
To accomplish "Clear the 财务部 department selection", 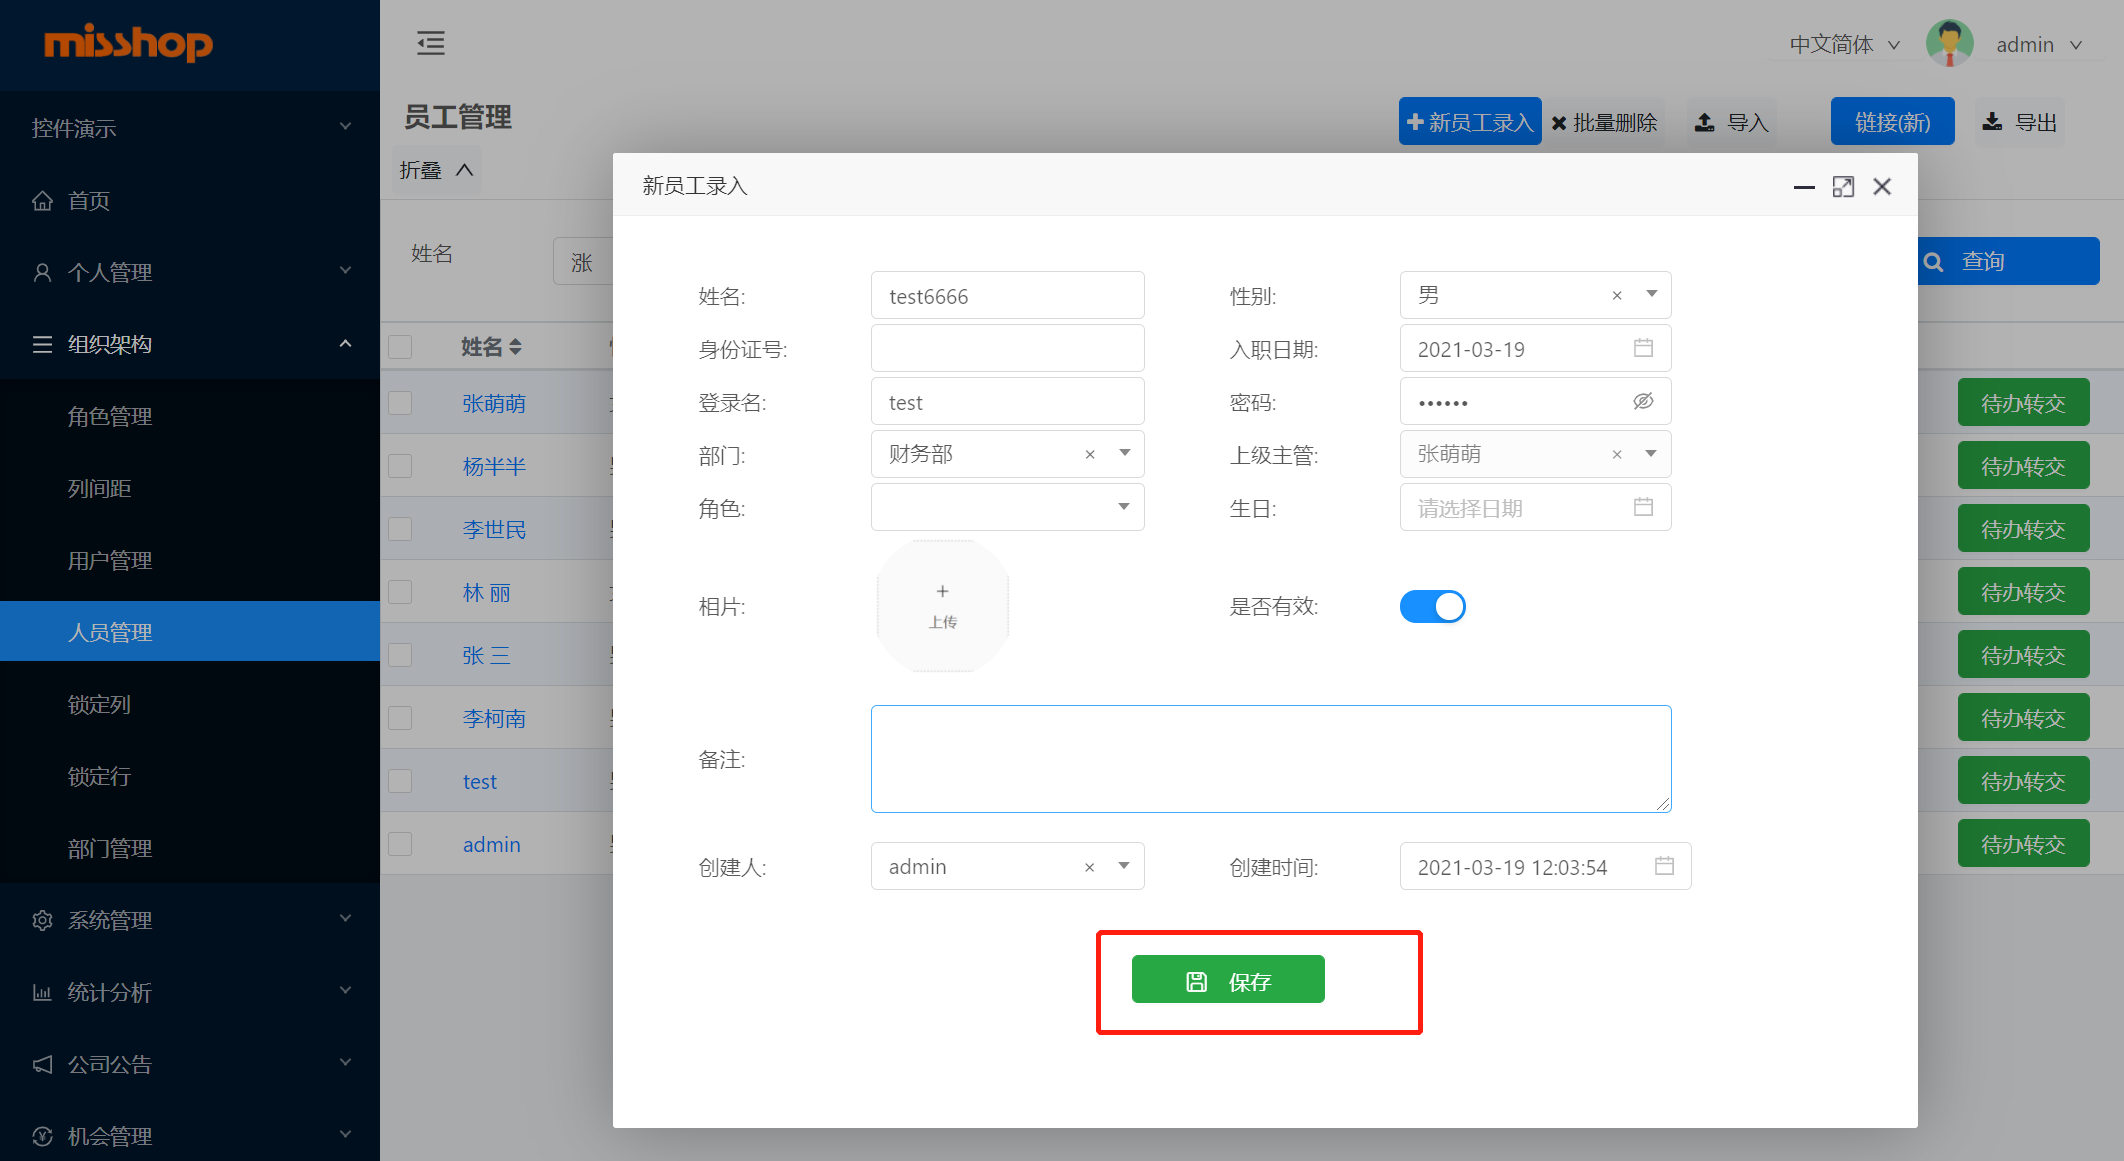I will pos(1090,455).
